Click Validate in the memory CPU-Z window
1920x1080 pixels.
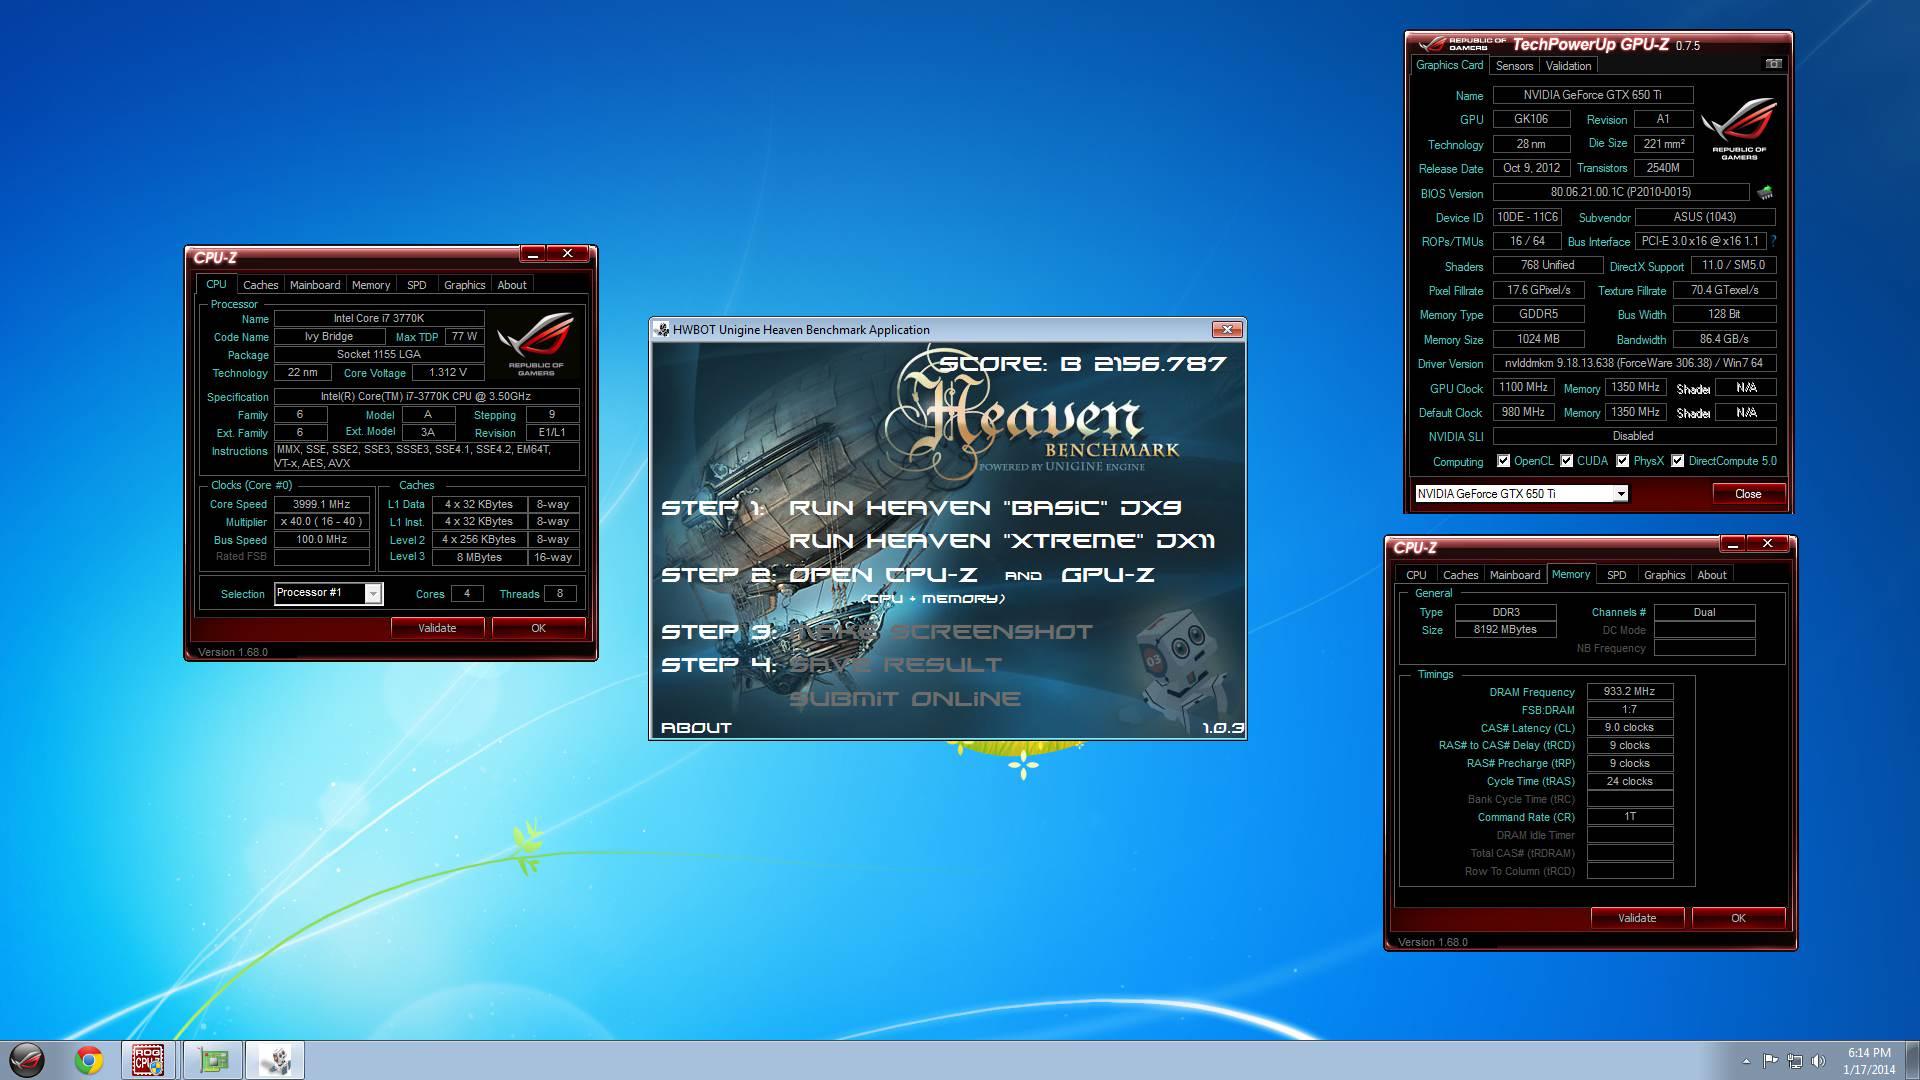1637,918
